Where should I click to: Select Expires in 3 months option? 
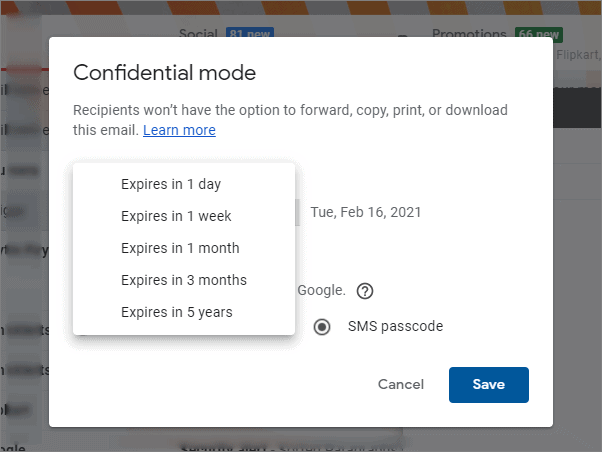click(184, 280)
